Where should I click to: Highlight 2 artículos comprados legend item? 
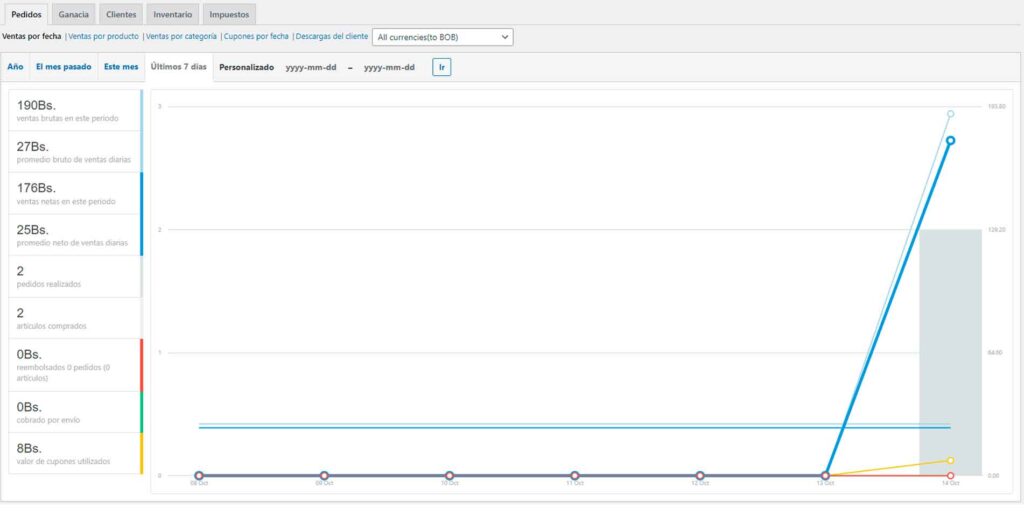click(76, 318)
